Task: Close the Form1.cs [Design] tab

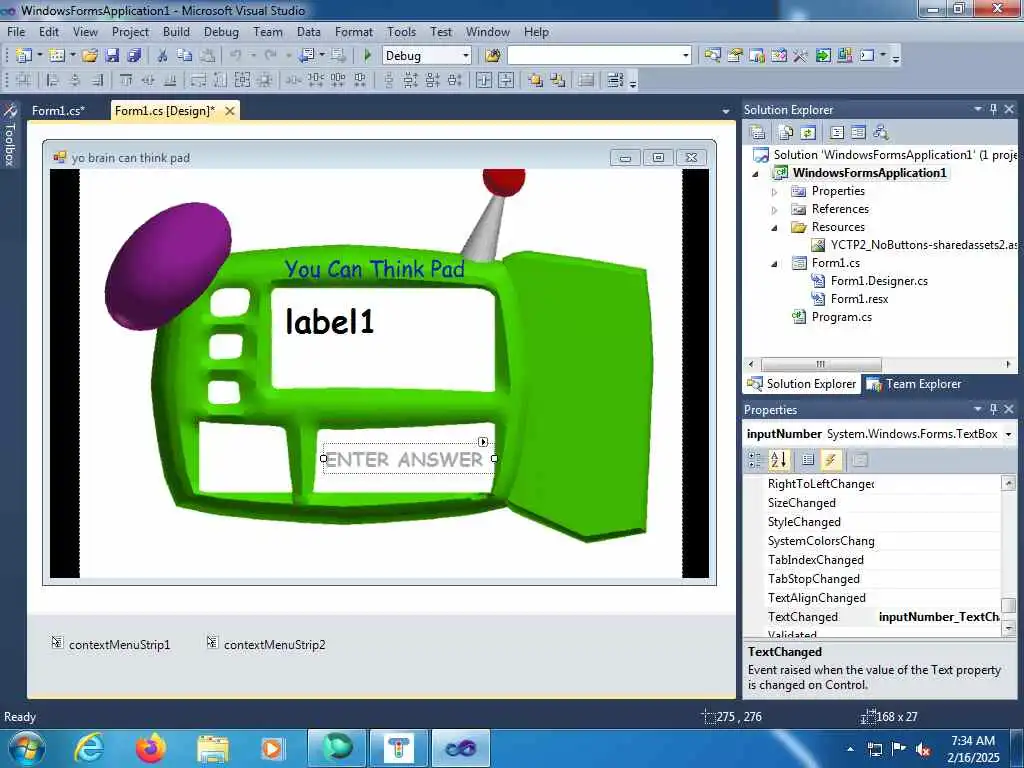Action: pyautogui.click(x=230, y=111)
